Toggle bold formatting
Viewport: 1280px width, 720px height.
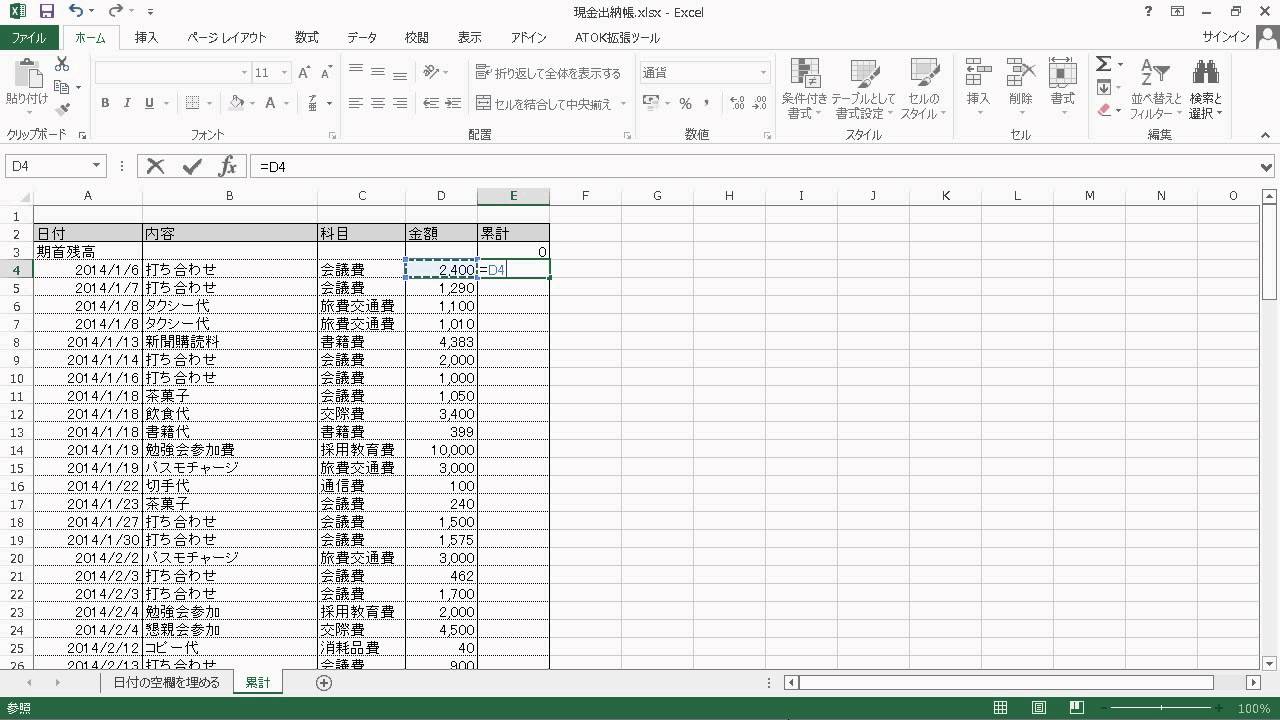pyautogui.click(x=105, y=103)
